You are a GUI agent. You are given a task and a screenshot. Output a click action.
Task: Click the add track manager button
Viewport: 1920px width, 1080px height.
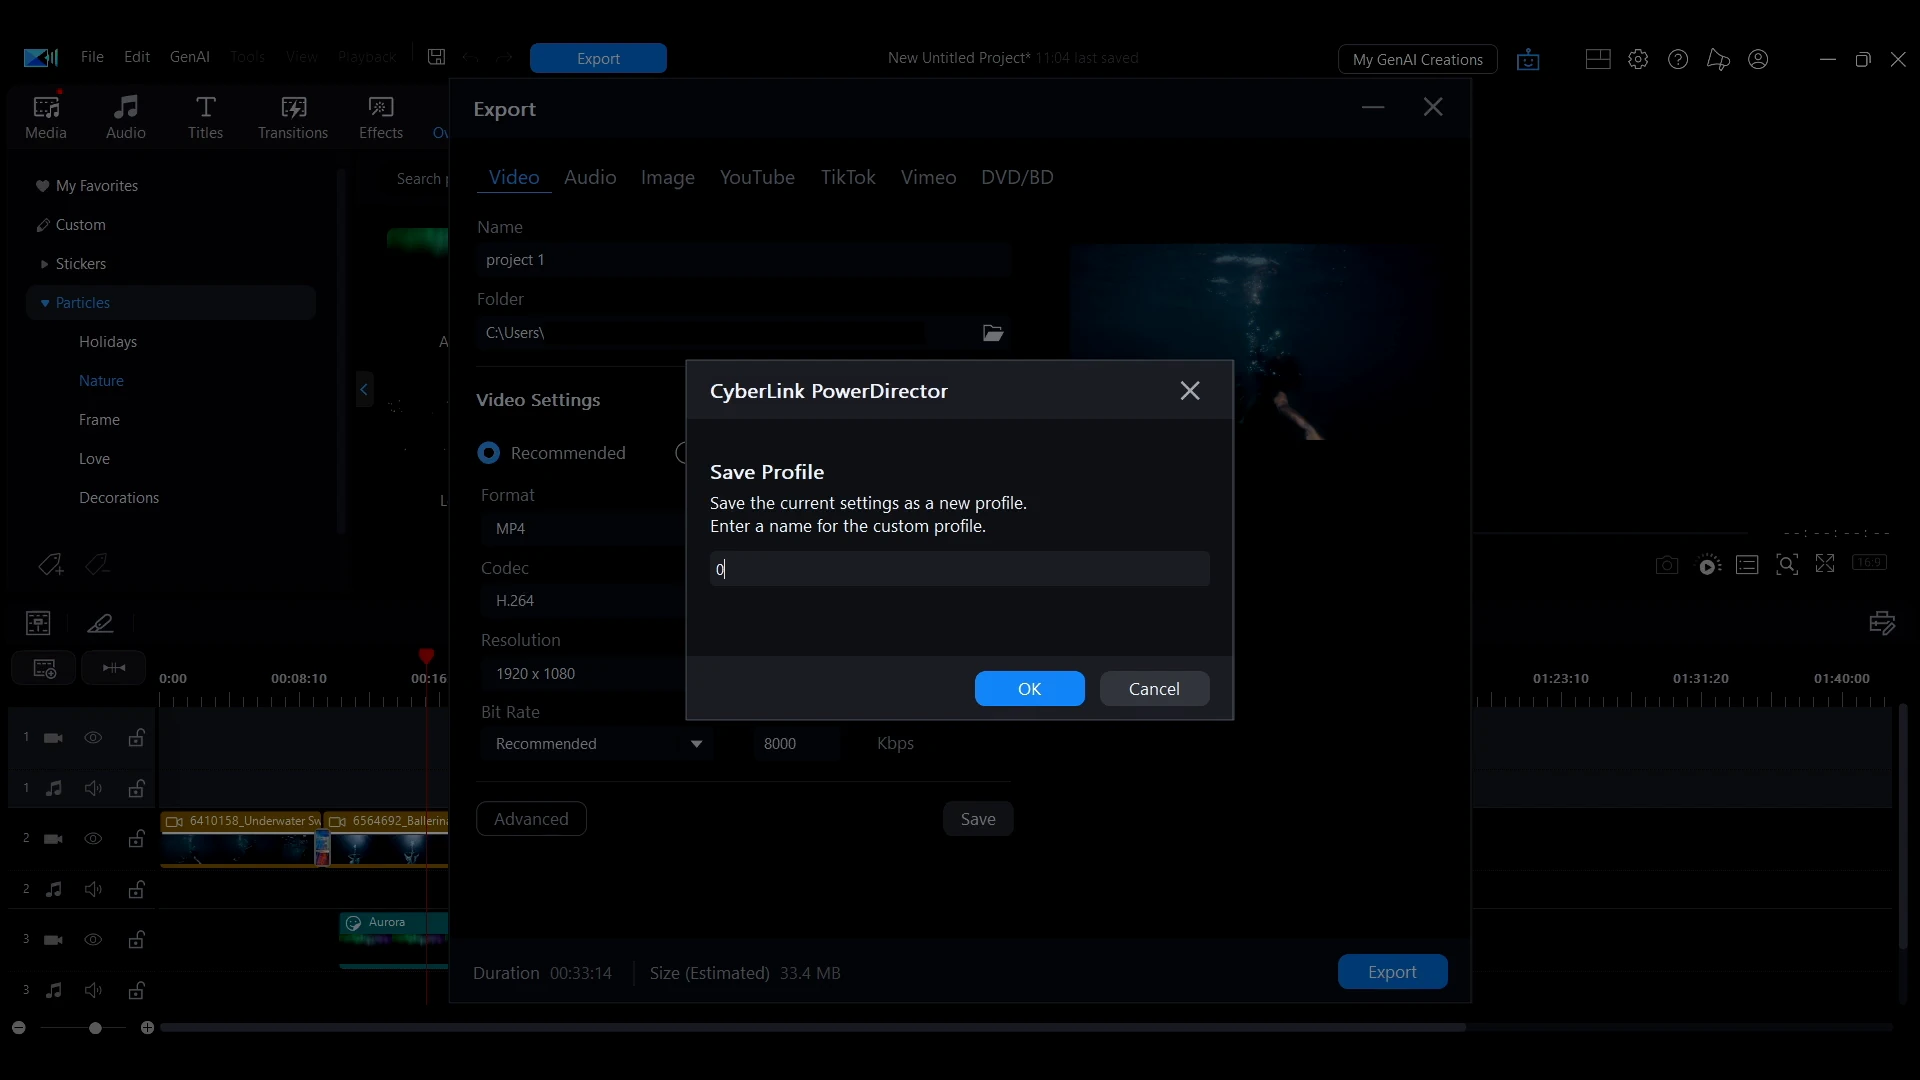(44, 668)
